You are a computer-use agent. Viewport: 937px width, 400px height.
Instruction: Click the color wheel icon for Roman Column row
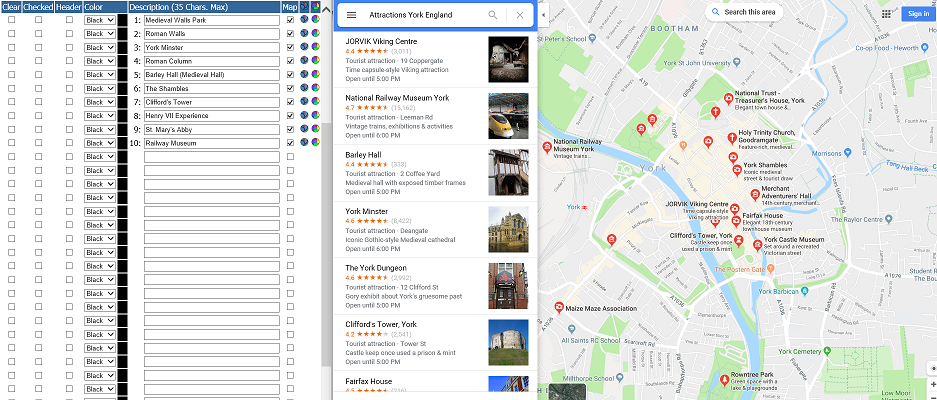click(x=316, y=60)
